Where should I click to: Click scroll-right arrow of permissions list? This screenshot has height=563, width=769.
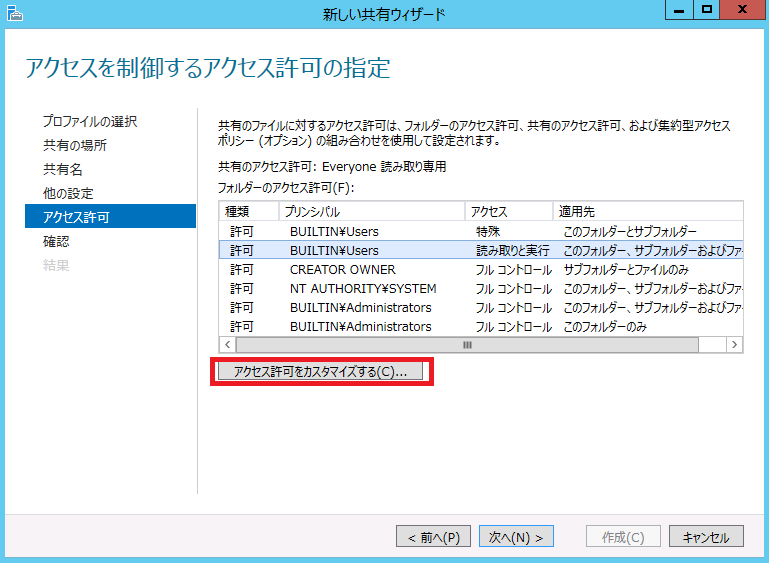734,345
